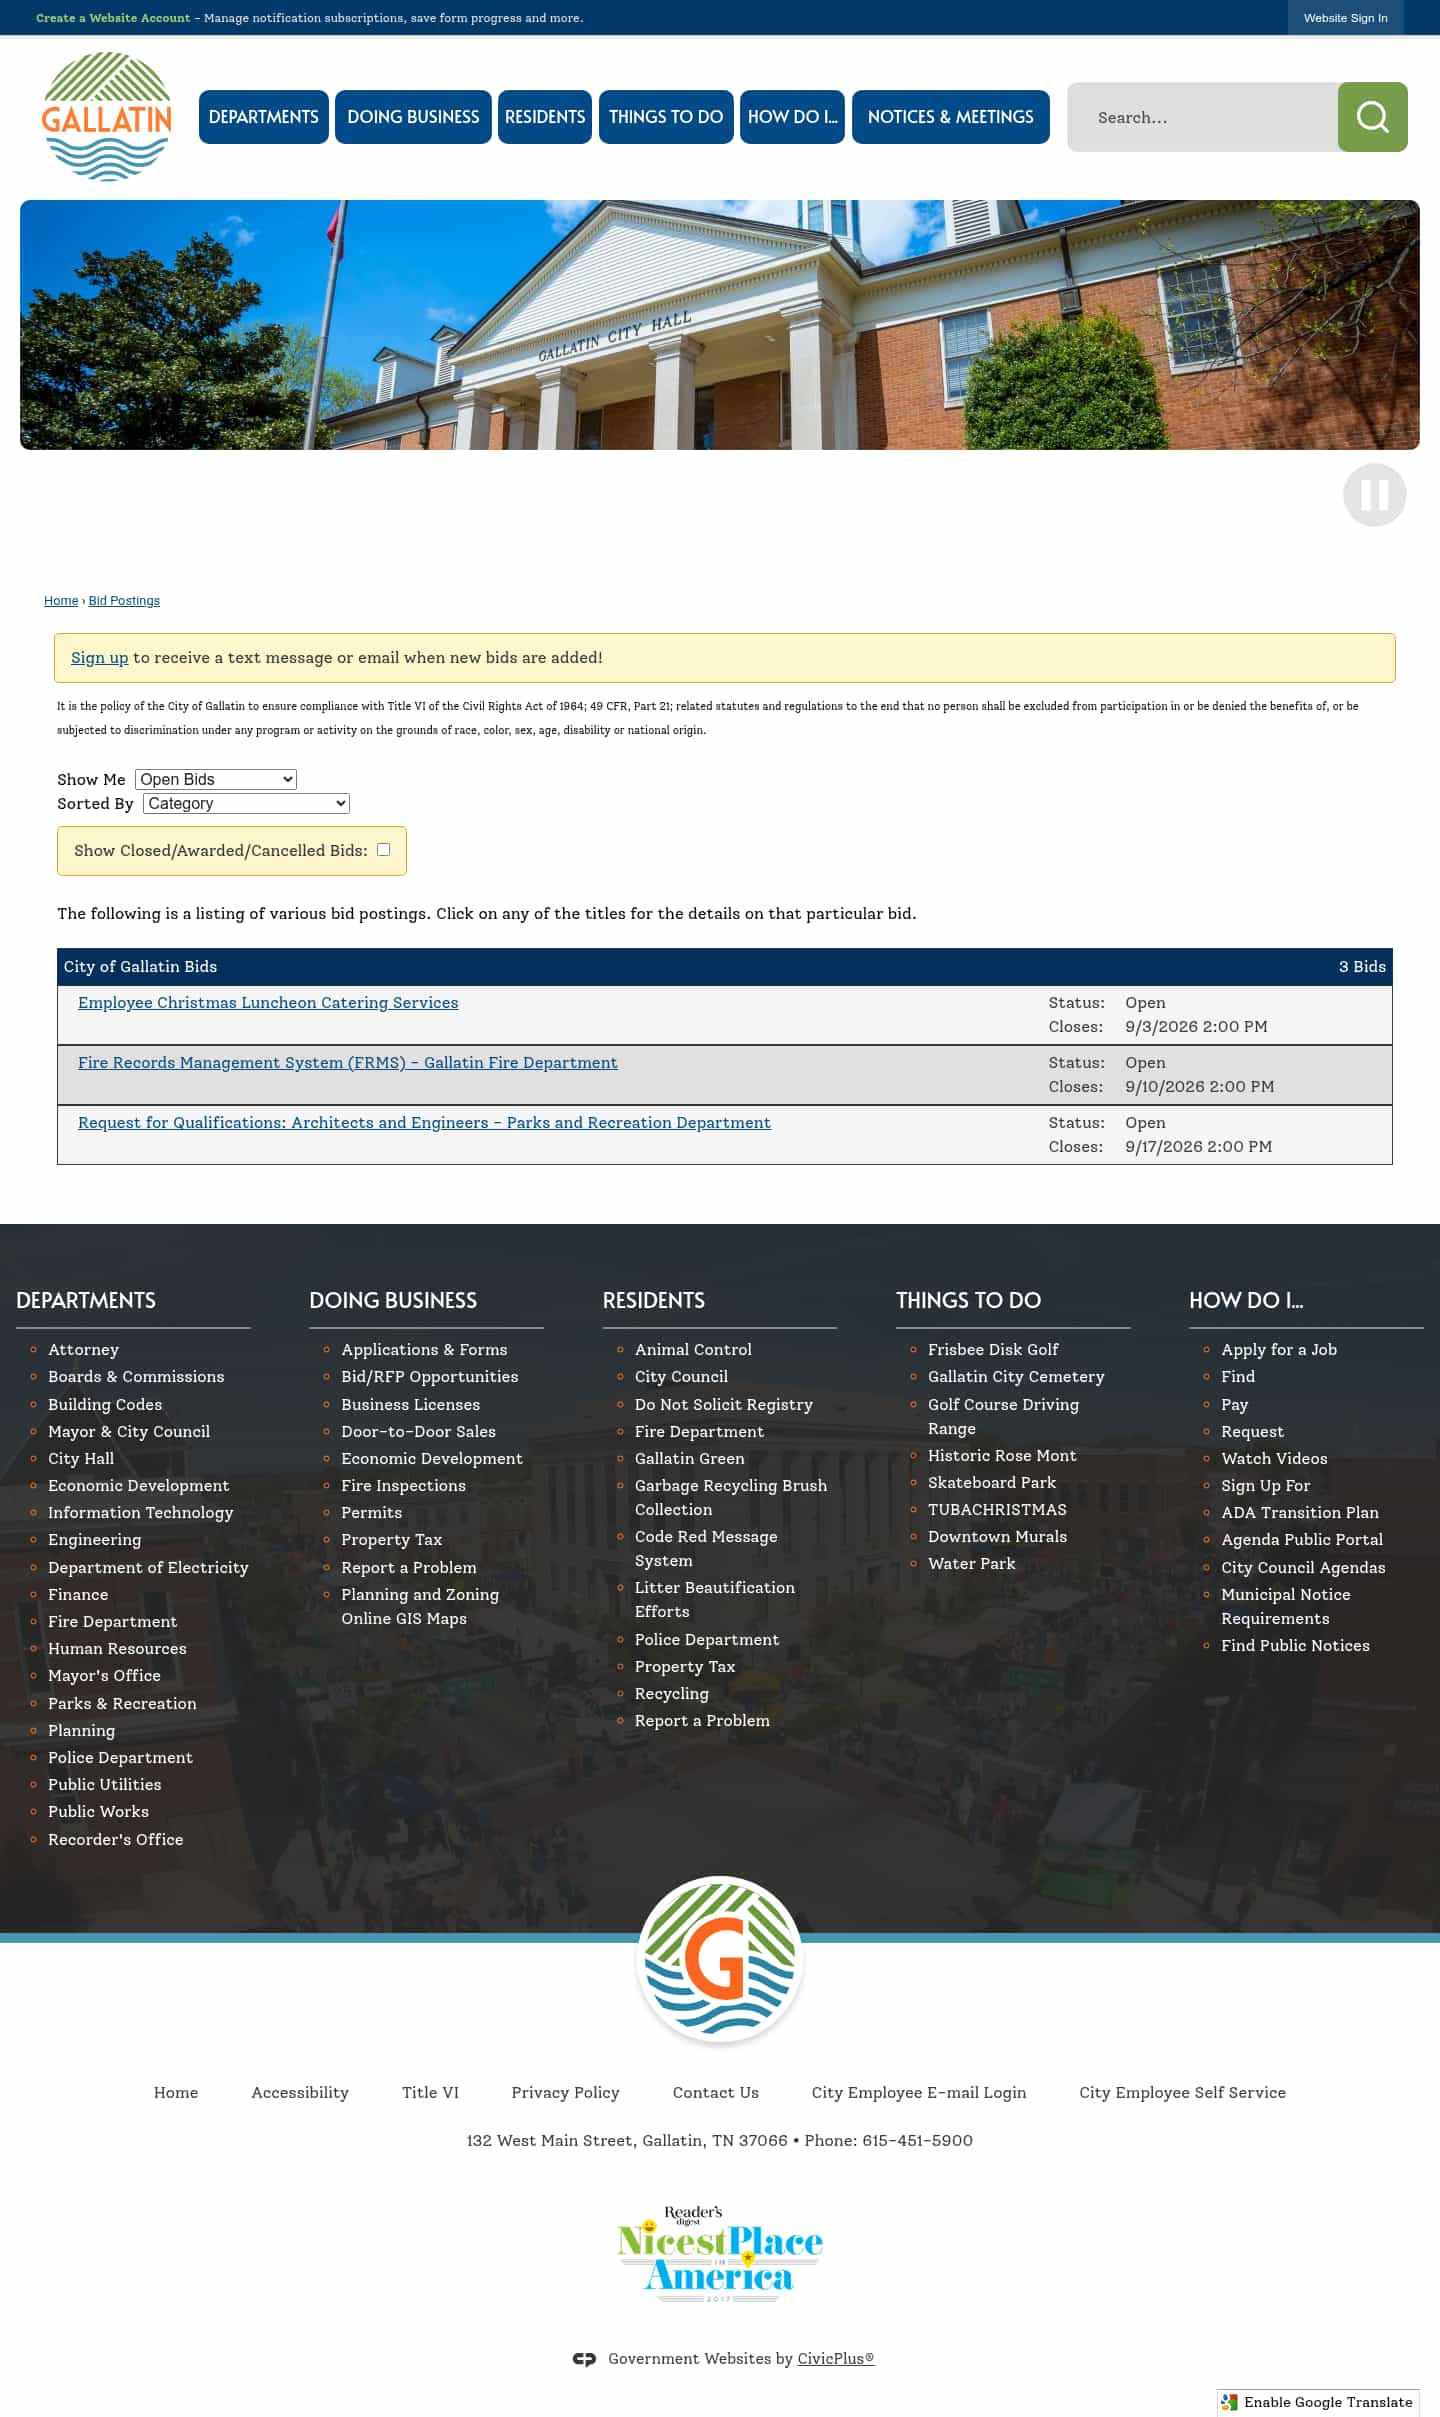Open Building Codes footer link
Viewport: 1440px width, 2417px height.
(x=105, y=1405)
